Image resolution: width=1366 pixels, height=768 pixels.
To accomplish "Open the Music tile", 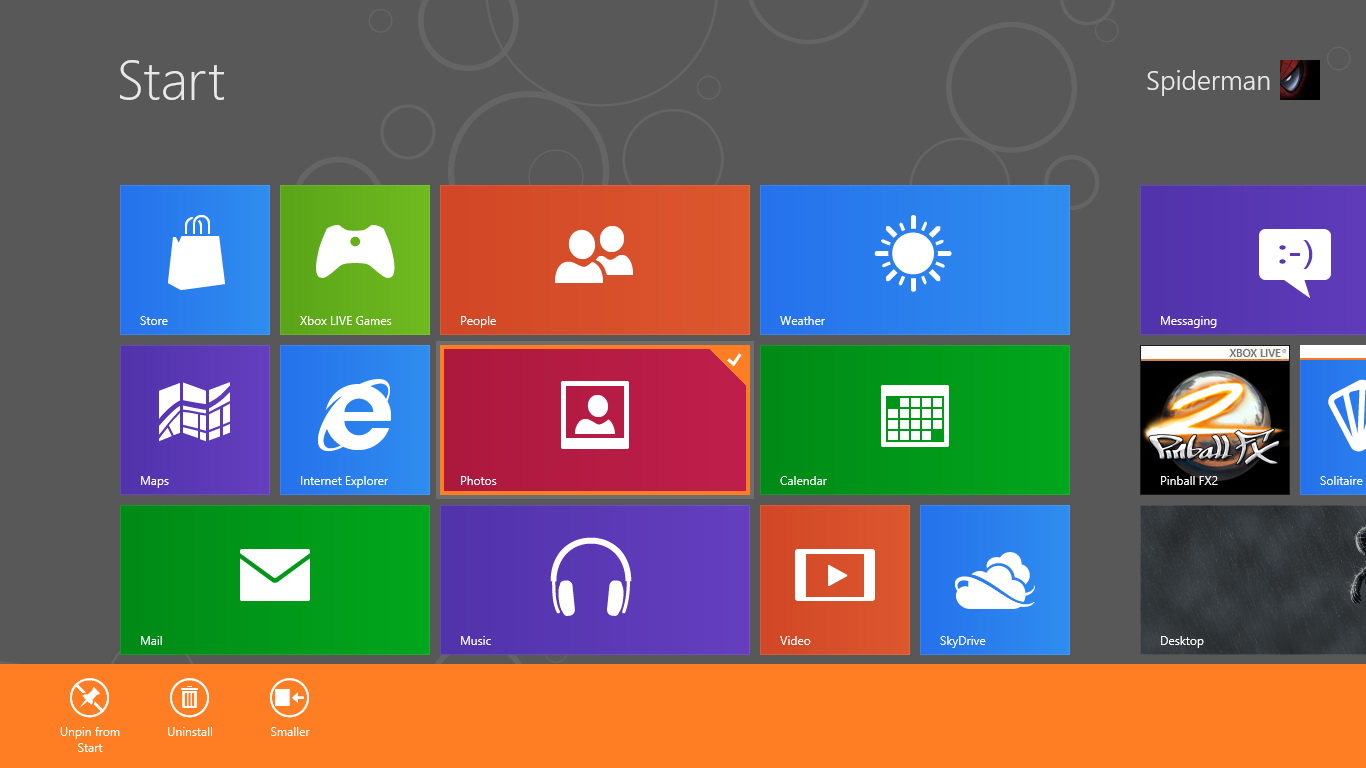I will coord(595,580).
